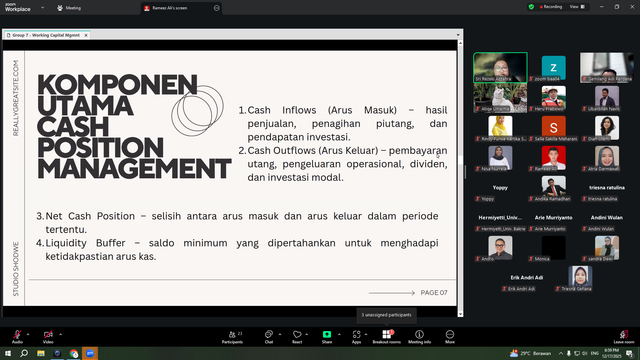
Task: Open the React heart menu
Action: 297,337
